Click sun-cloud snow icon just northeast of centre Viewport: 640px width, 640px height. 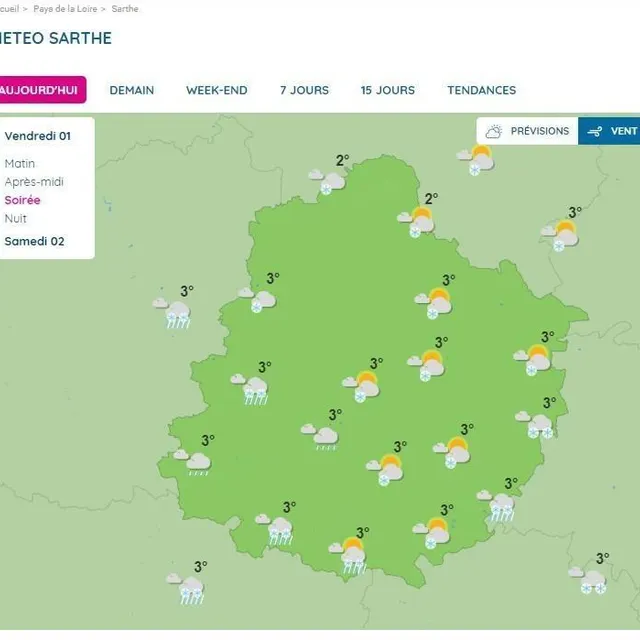tap(426, 366)
